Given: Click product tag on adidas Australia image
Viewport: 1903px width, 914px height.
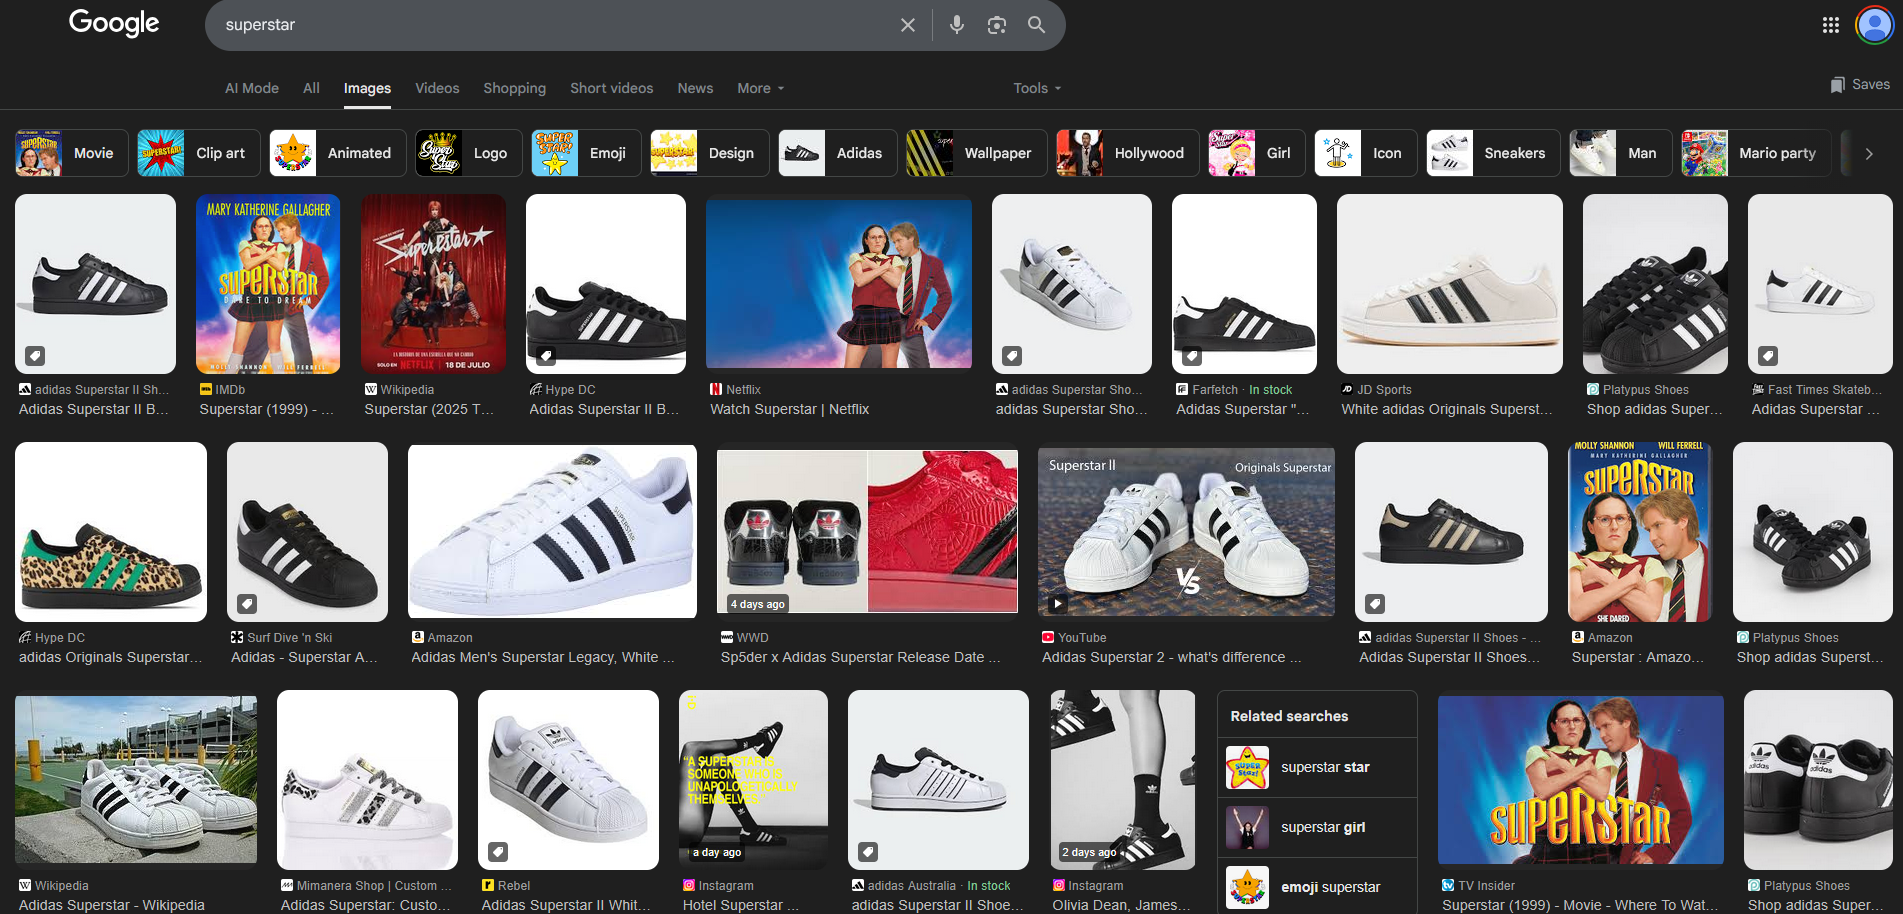Looking at the screenshot, I should tap(868, 851).
